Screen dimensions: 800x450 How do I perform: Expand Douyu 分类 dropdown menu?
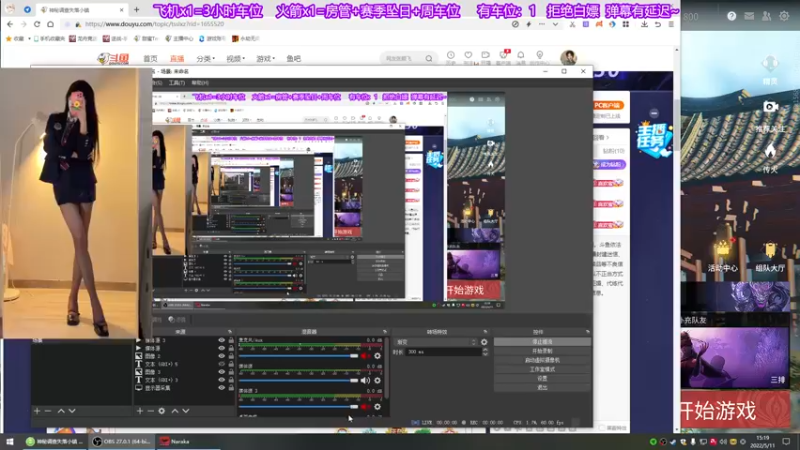click(x=206, y=59)
